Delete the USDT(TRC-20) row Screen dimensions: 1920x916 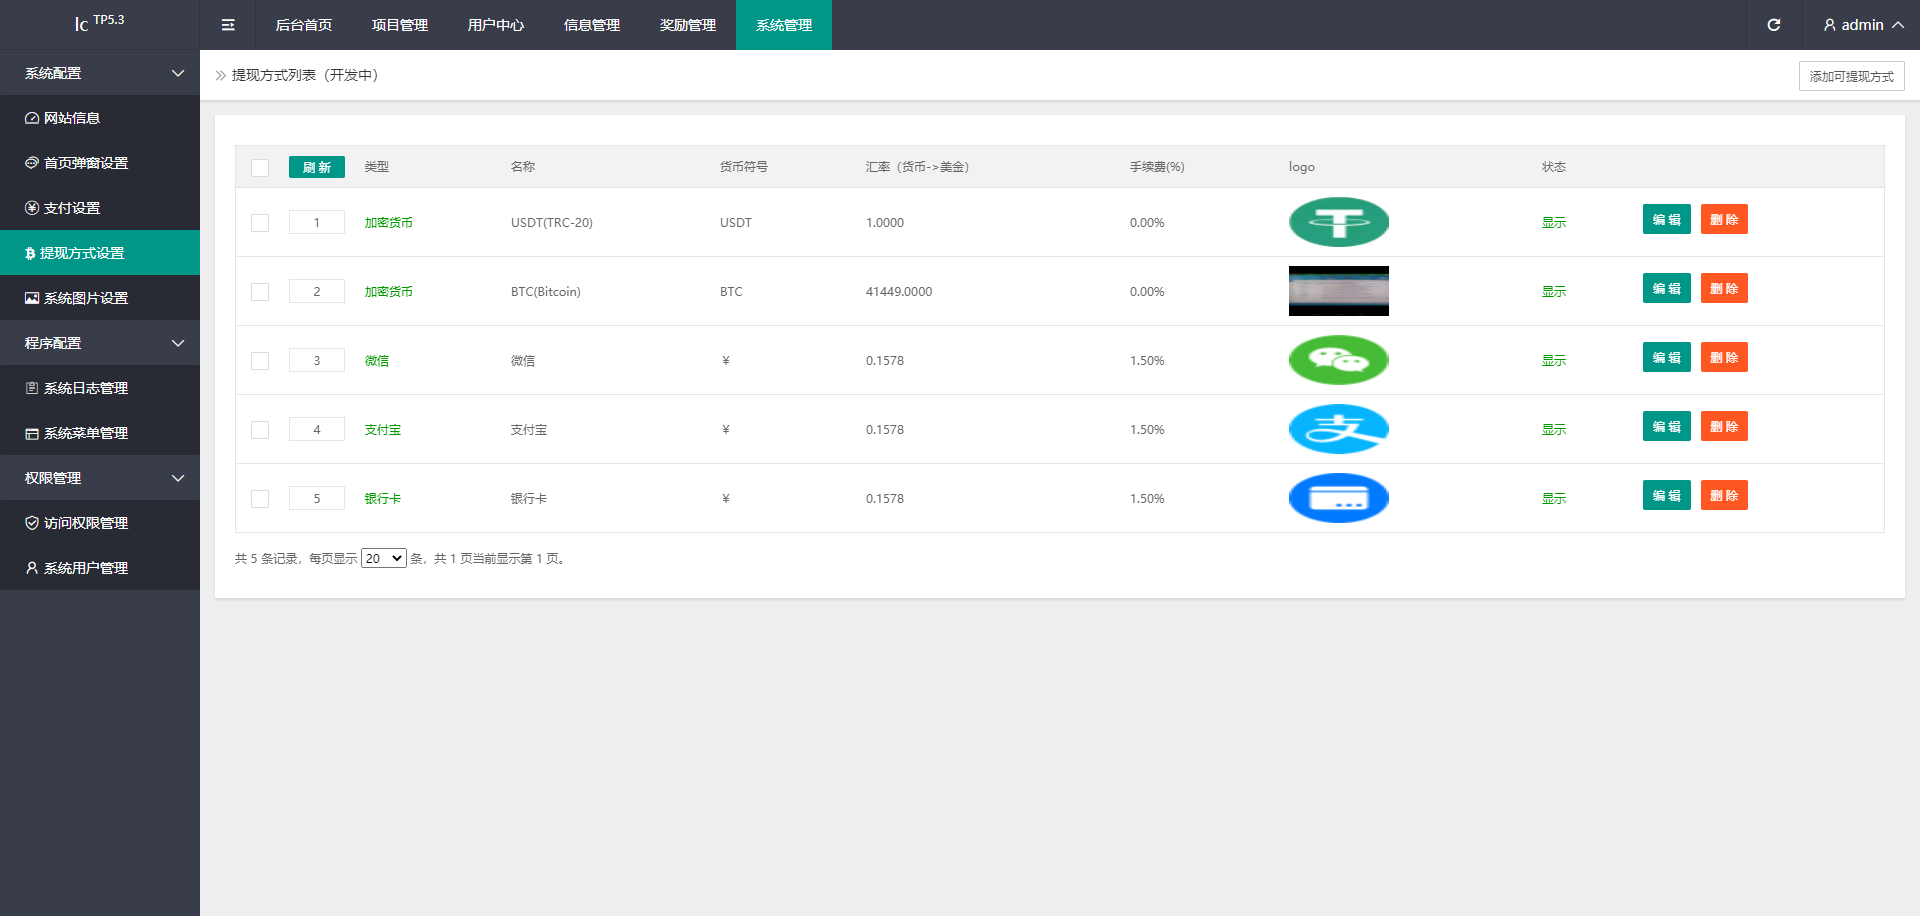[1724, 219]
